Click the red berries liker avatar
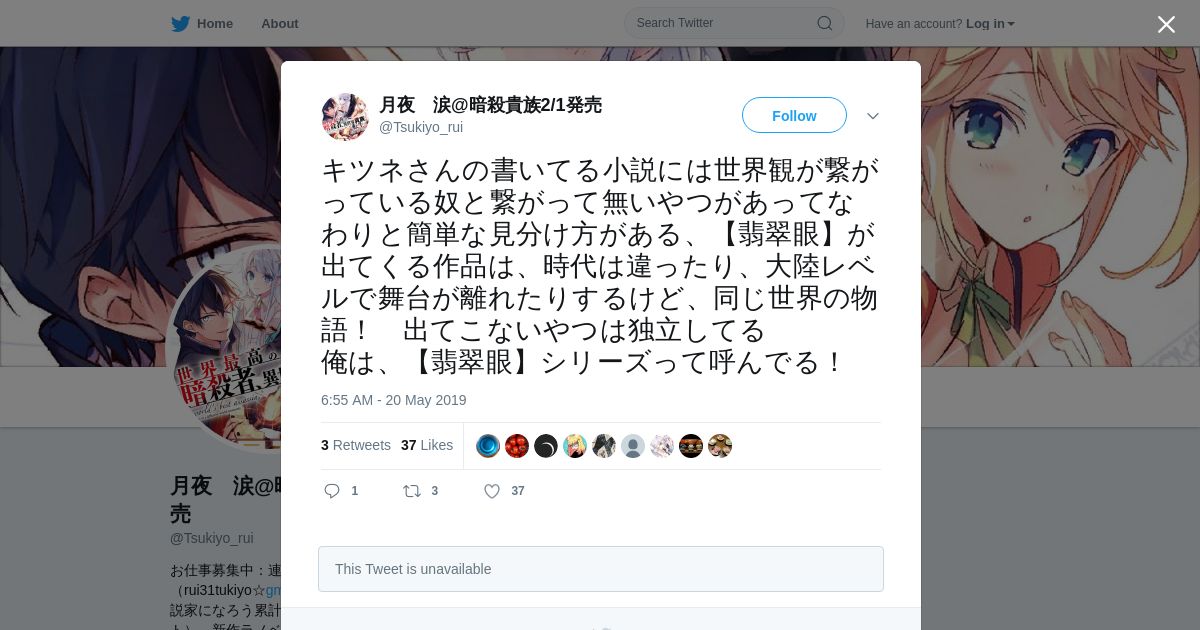Screen dimensions: 1200x630 517,446
